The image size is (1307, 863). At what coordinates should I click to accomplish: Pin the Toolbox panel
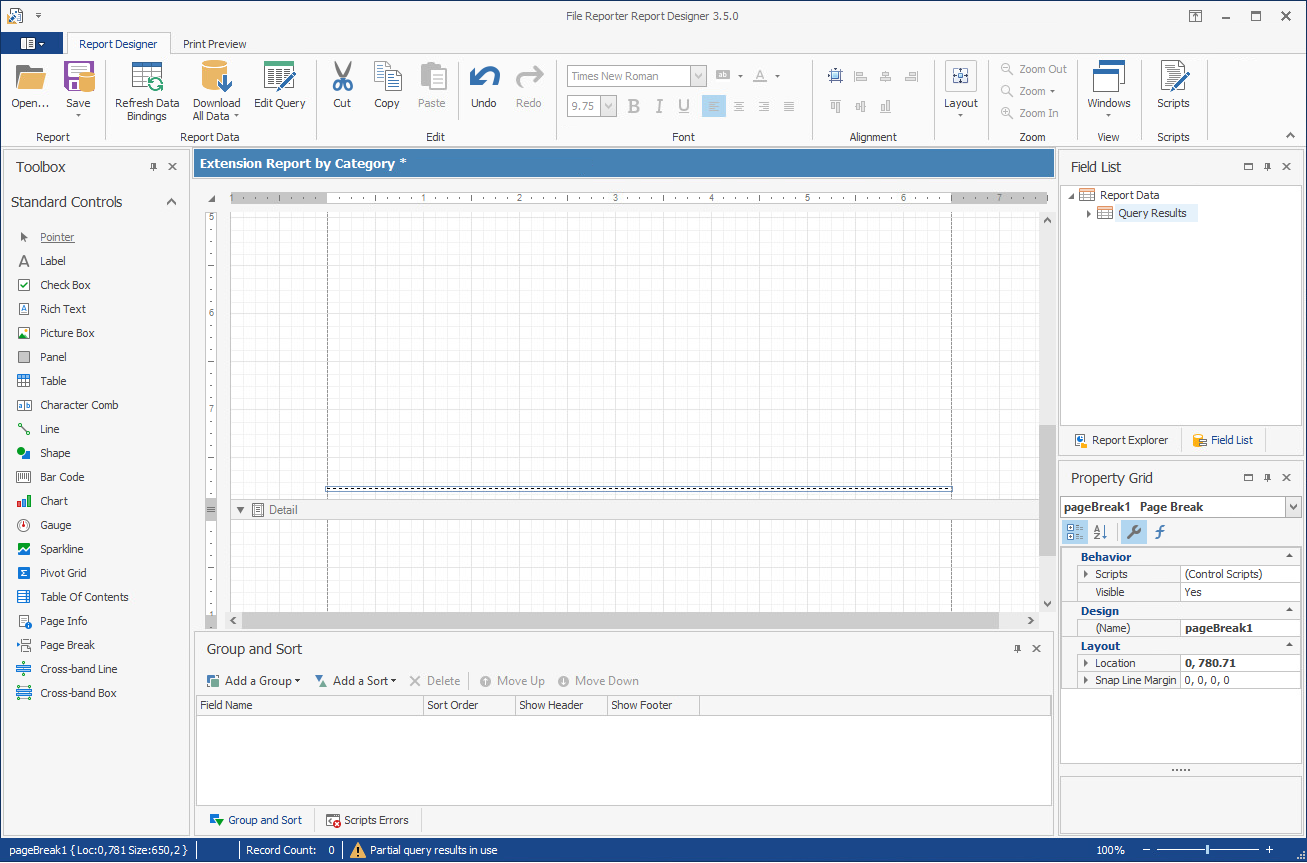click(x=152, y=167)
